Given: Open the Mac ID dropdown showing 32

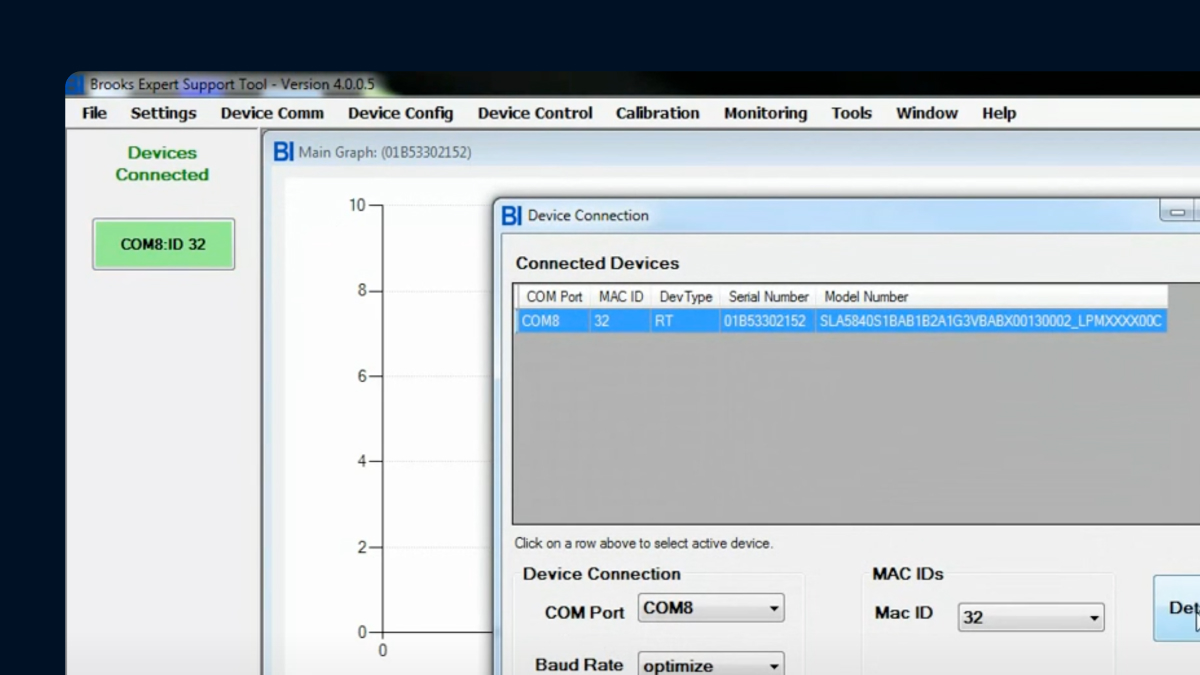Looking at the screenshot, I should pos(1030,617).
